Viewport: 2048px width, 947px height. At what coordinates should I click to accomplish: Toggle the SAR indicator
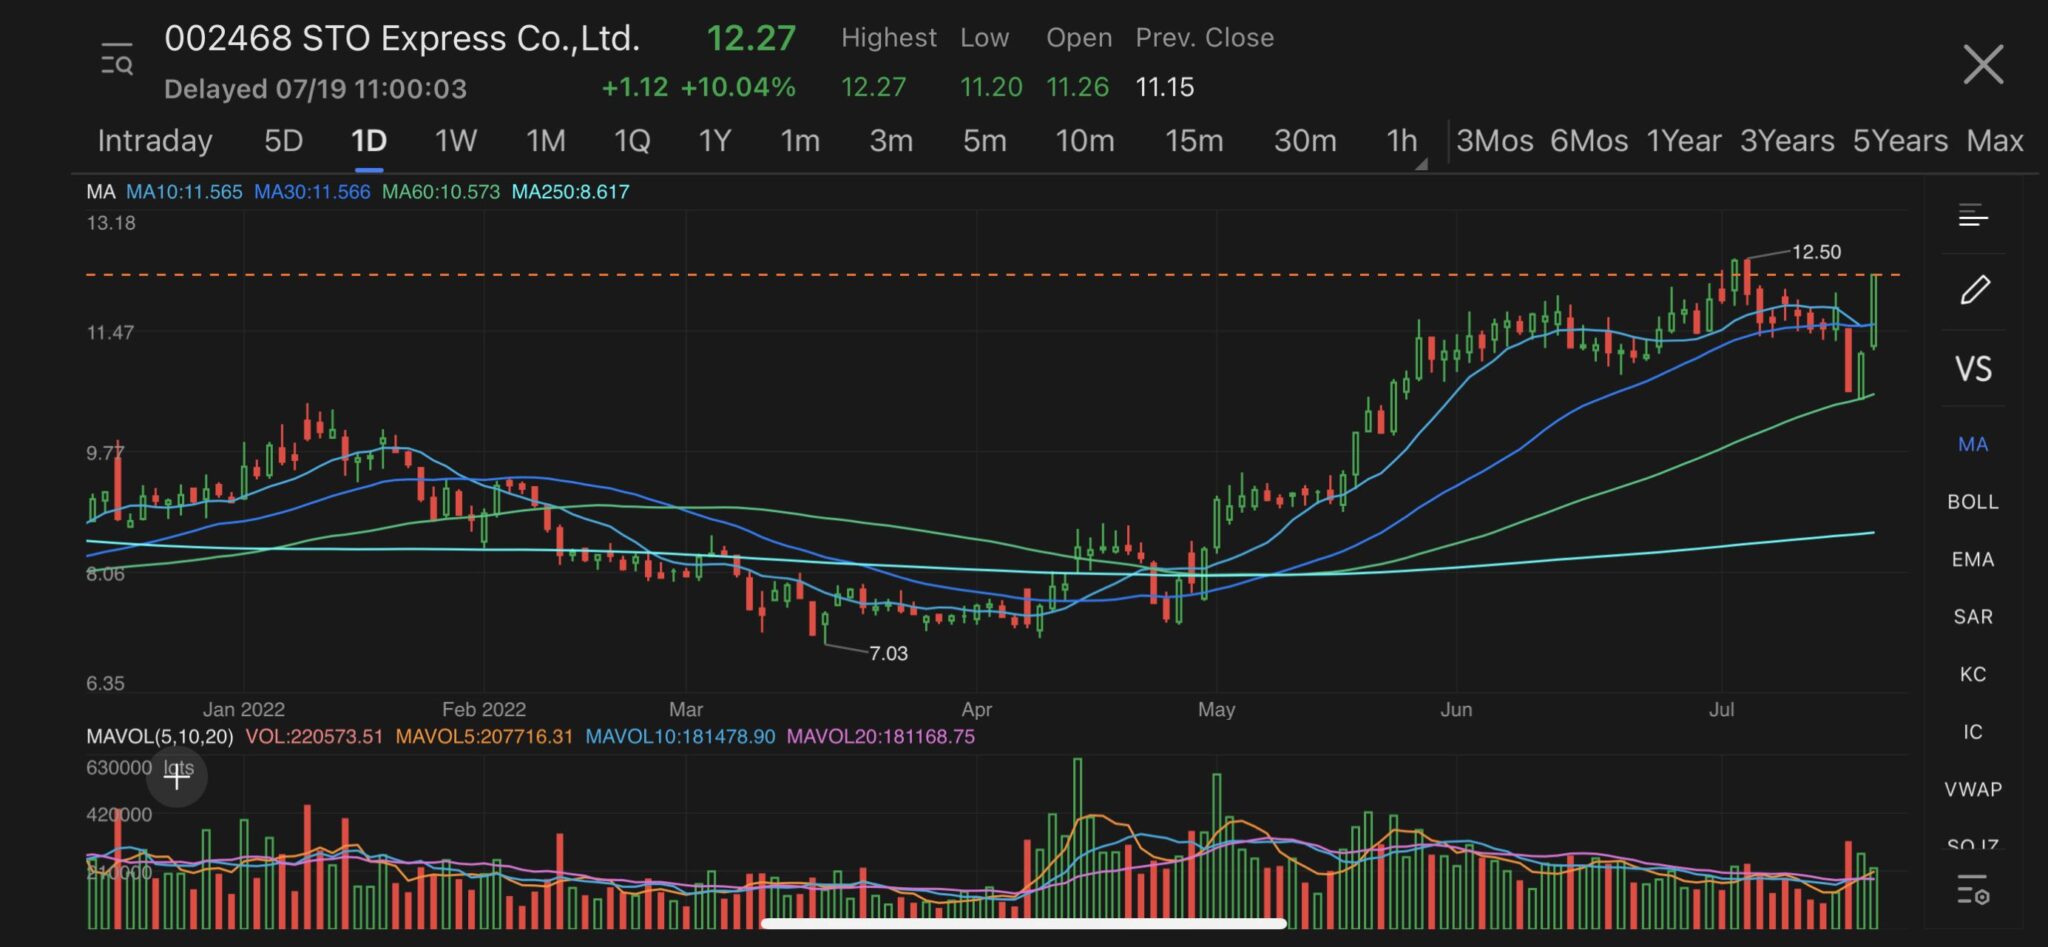(x=1973, y=617)
